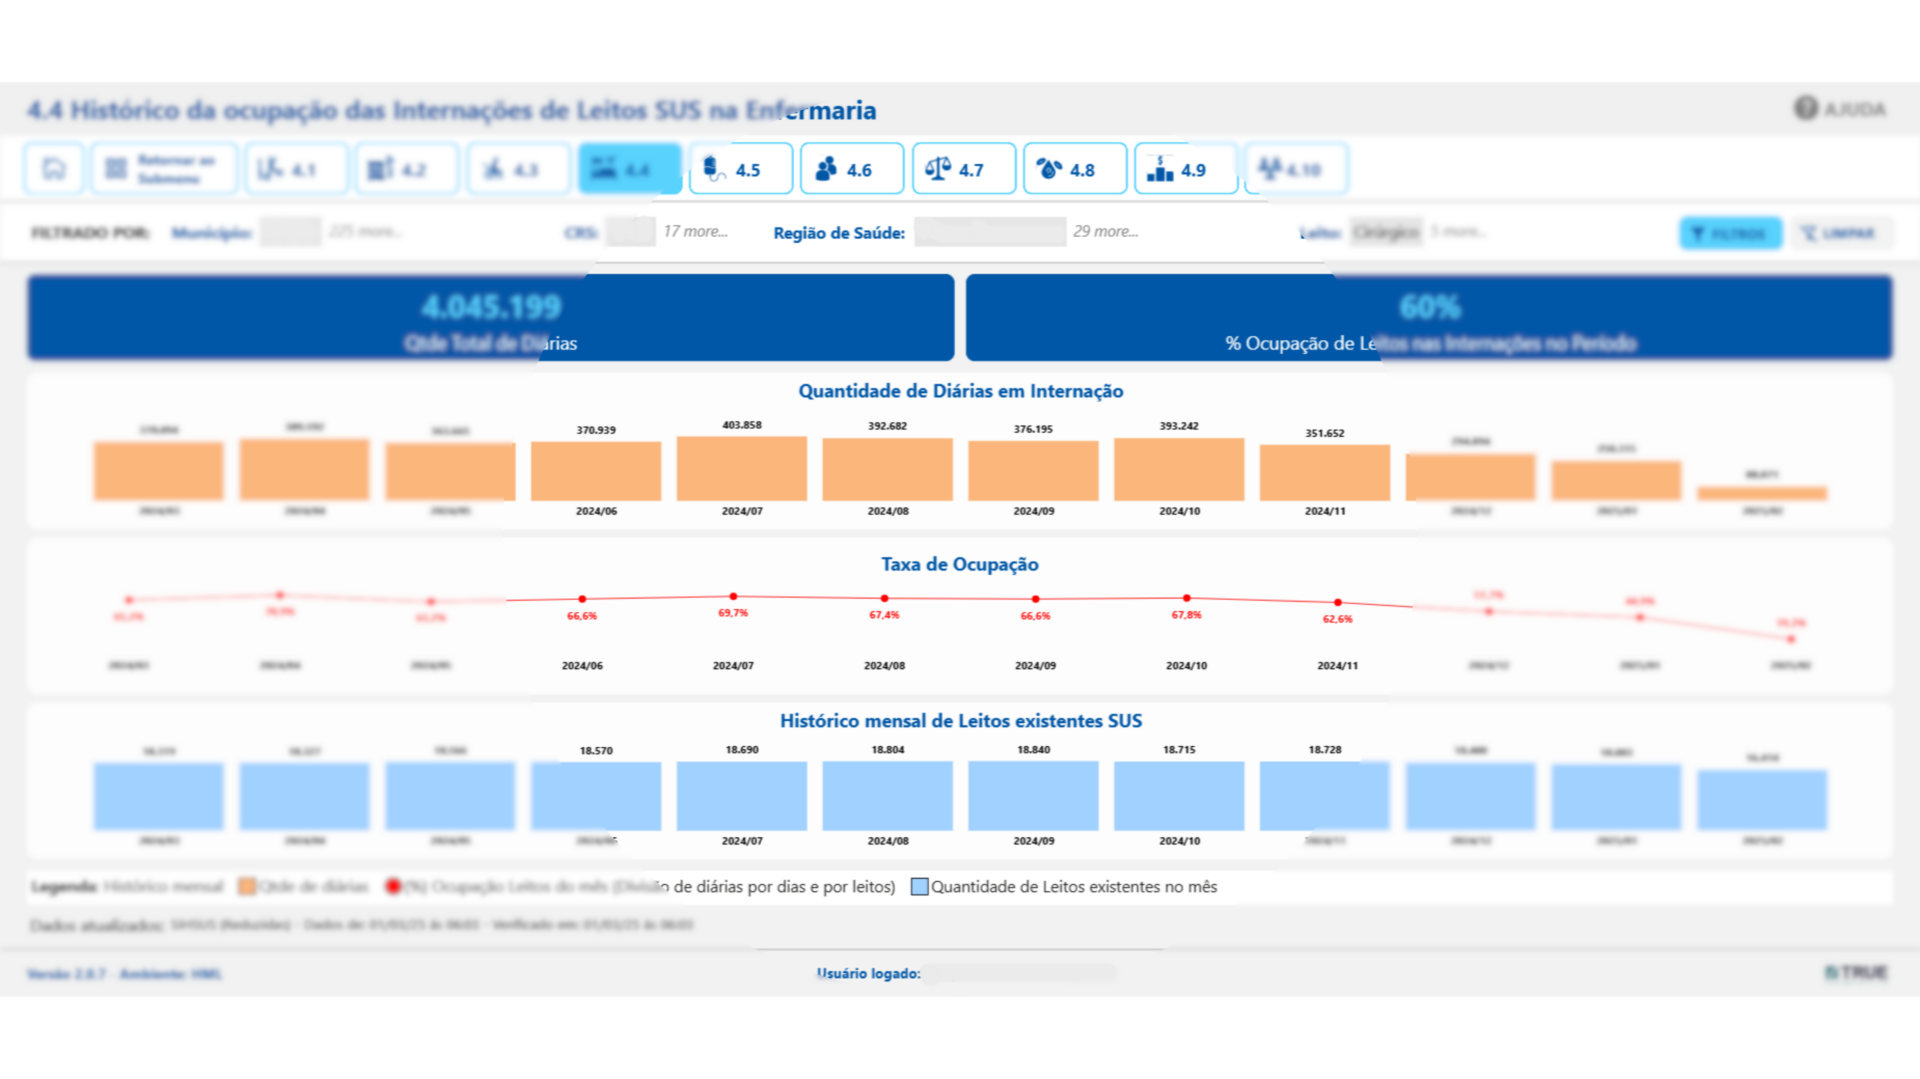
Task: Click Retornar ao Submenu button
Action: tap(164, 169)
